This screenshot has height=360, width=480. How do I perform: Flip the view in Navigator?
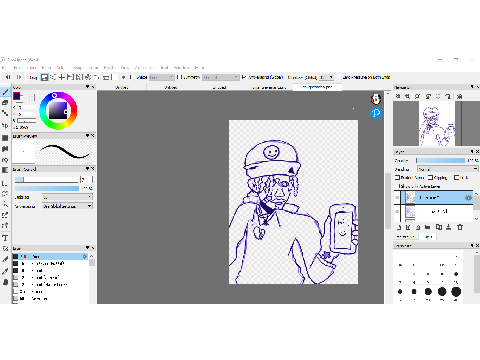[460, 96]
